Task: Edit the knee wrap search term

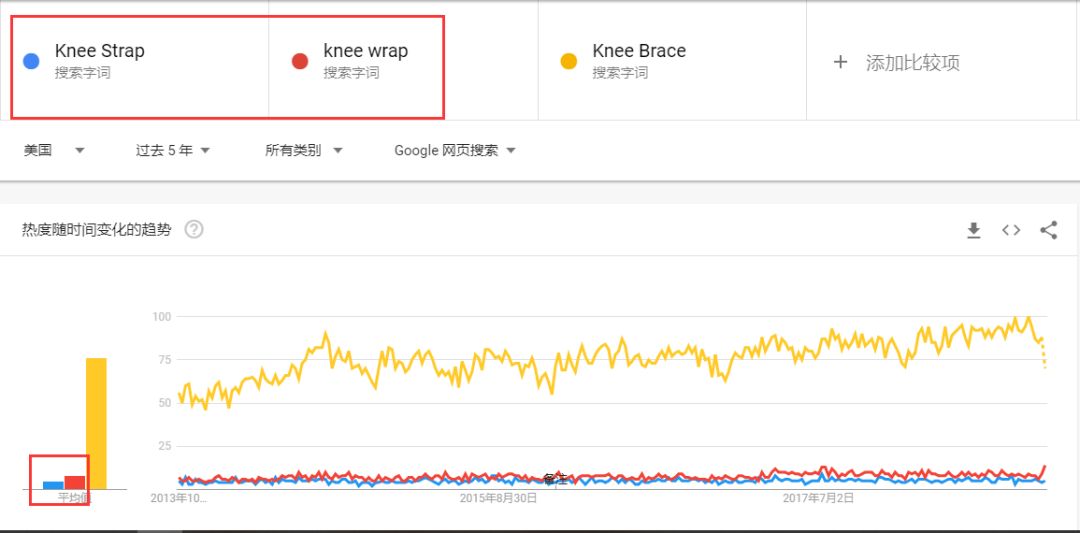Action: point(366,51)
